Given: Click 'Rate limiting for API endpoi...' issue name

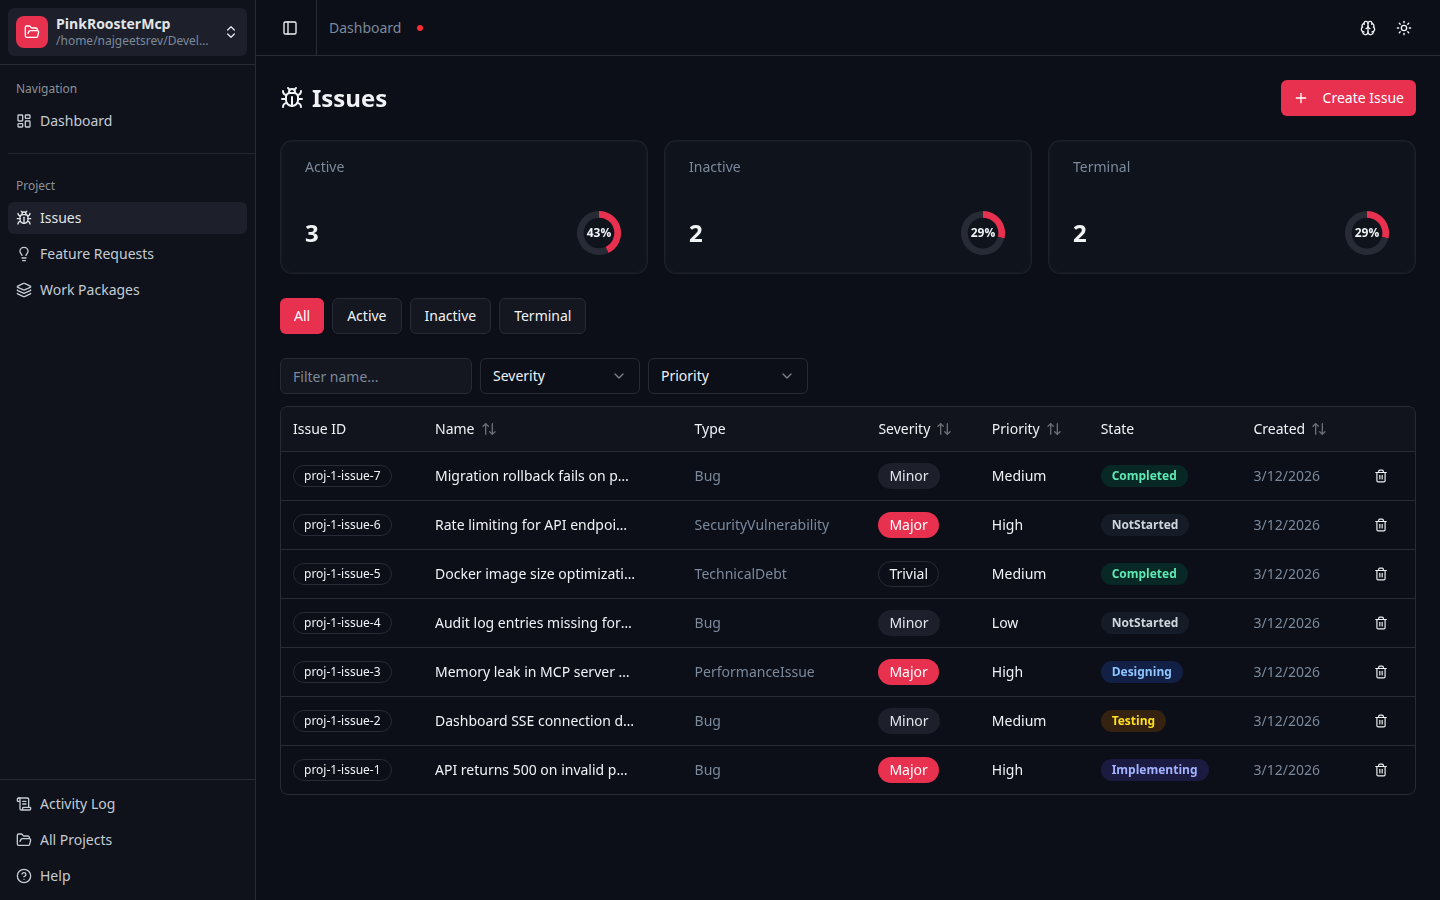Looking at the screenshot, I should click(x=531, y=525).
